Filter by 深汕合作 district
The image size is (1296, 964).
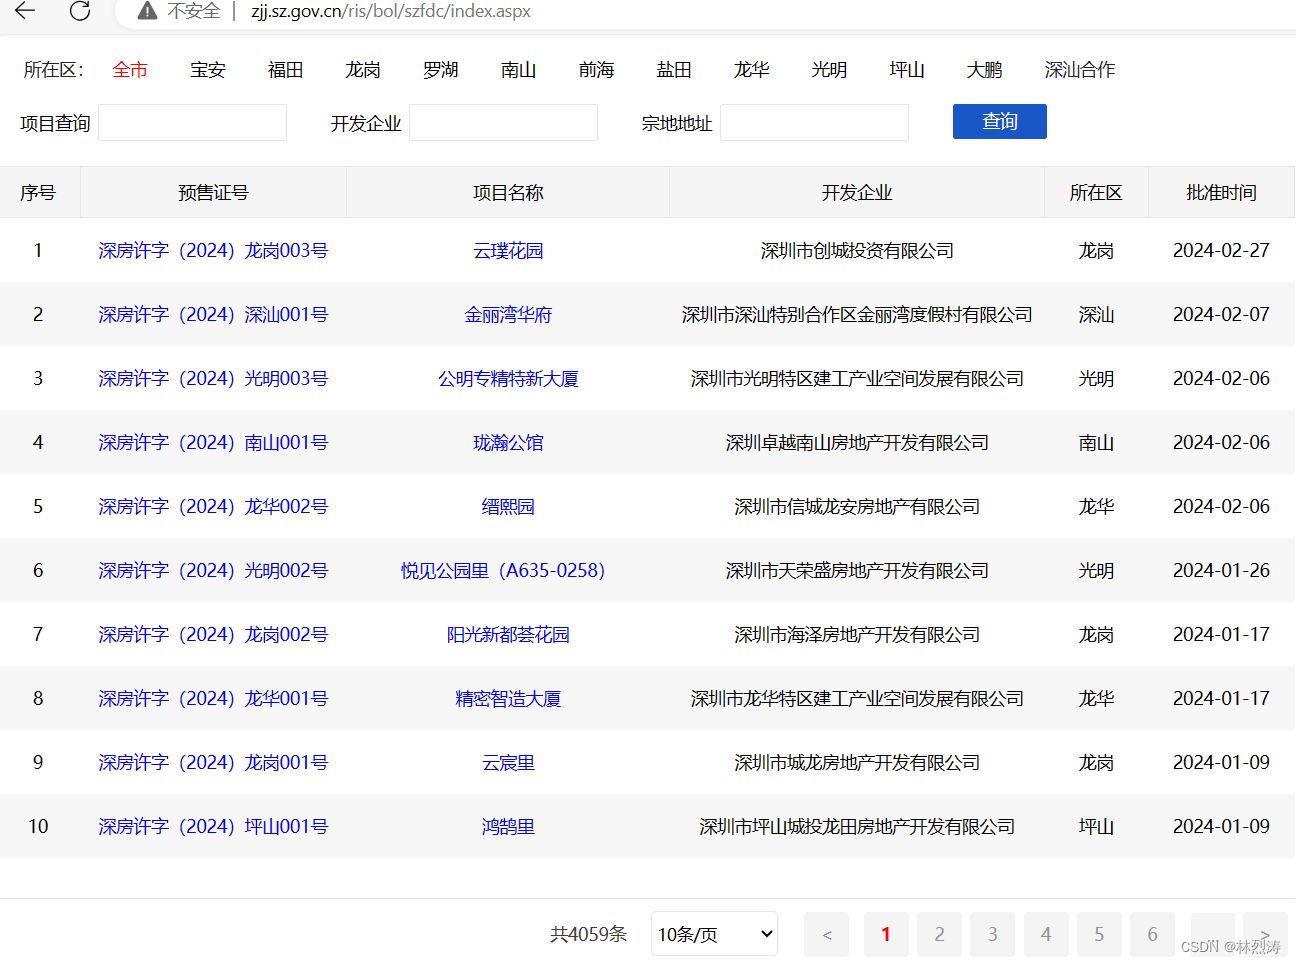tap(1080, 70)
